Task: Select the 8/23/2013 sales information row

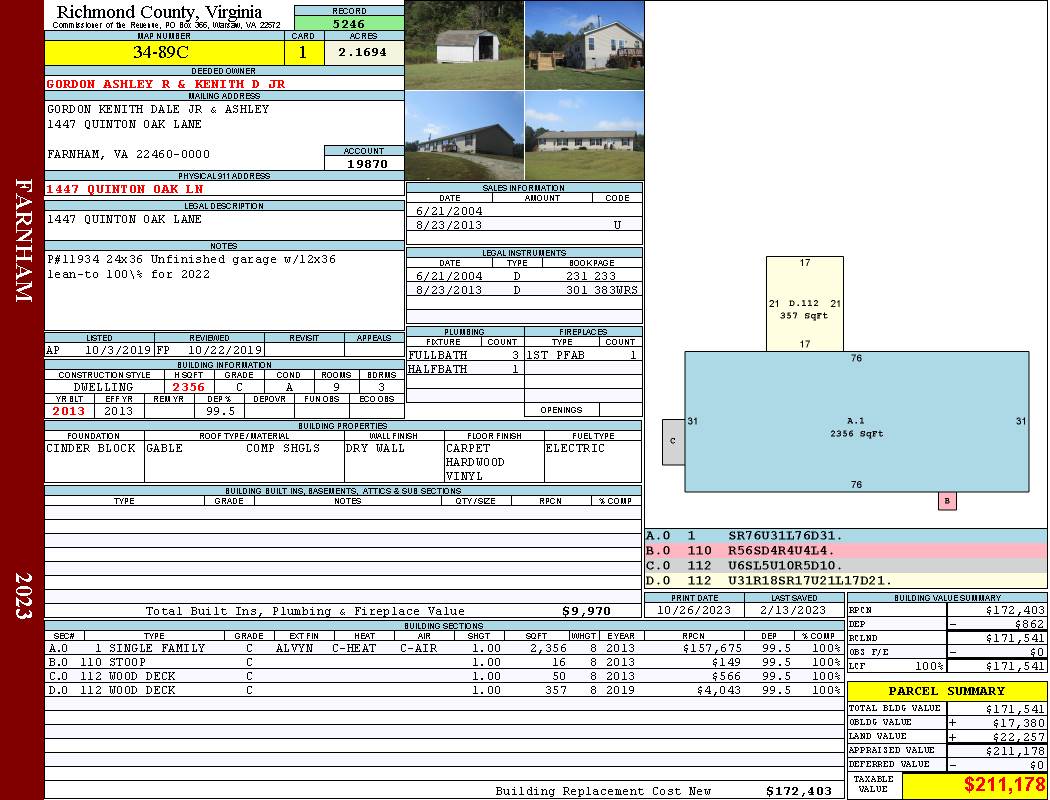Action: click(524, 226)
